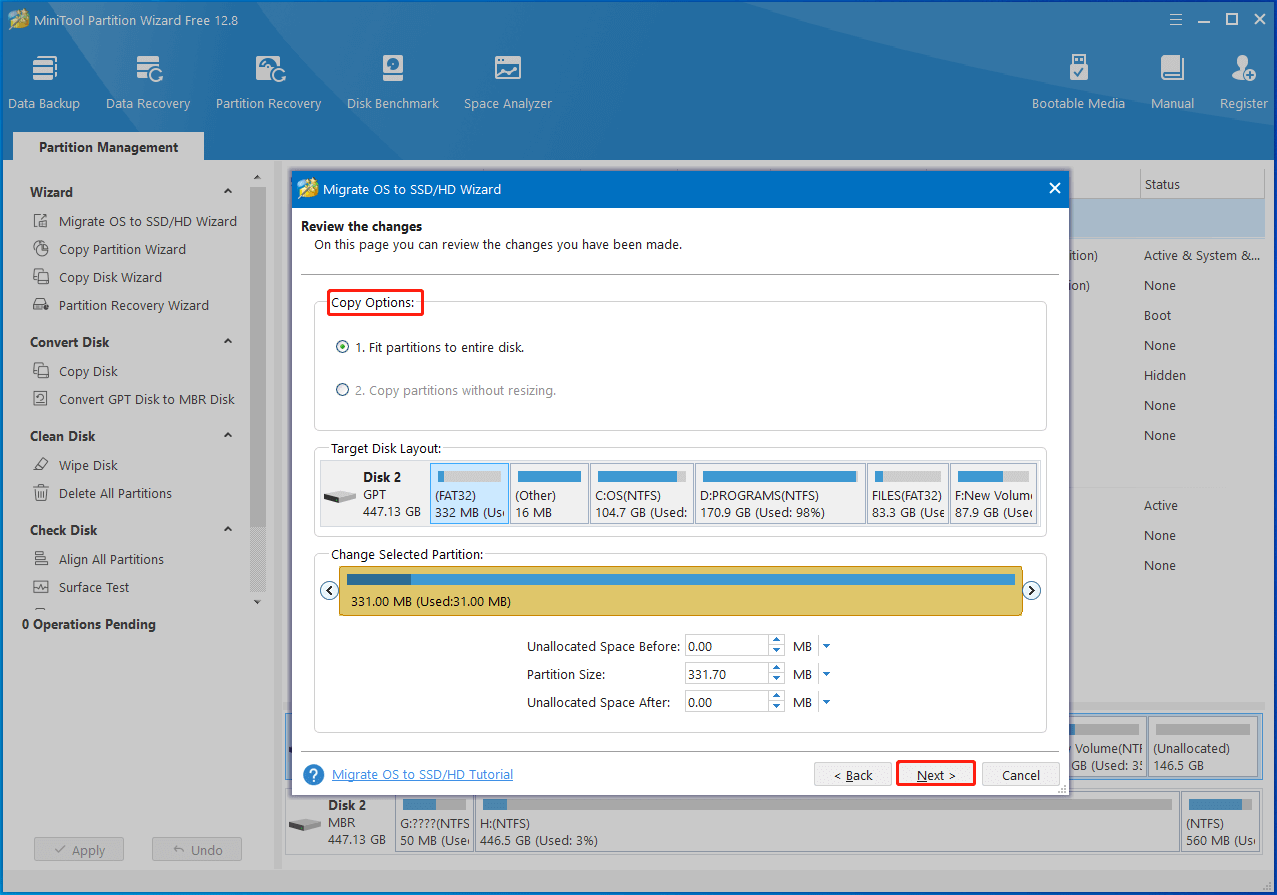Open the help tutorial question mark icon
The height and width of the screenshot is (895, 1277).
click(x=313, y=773)
